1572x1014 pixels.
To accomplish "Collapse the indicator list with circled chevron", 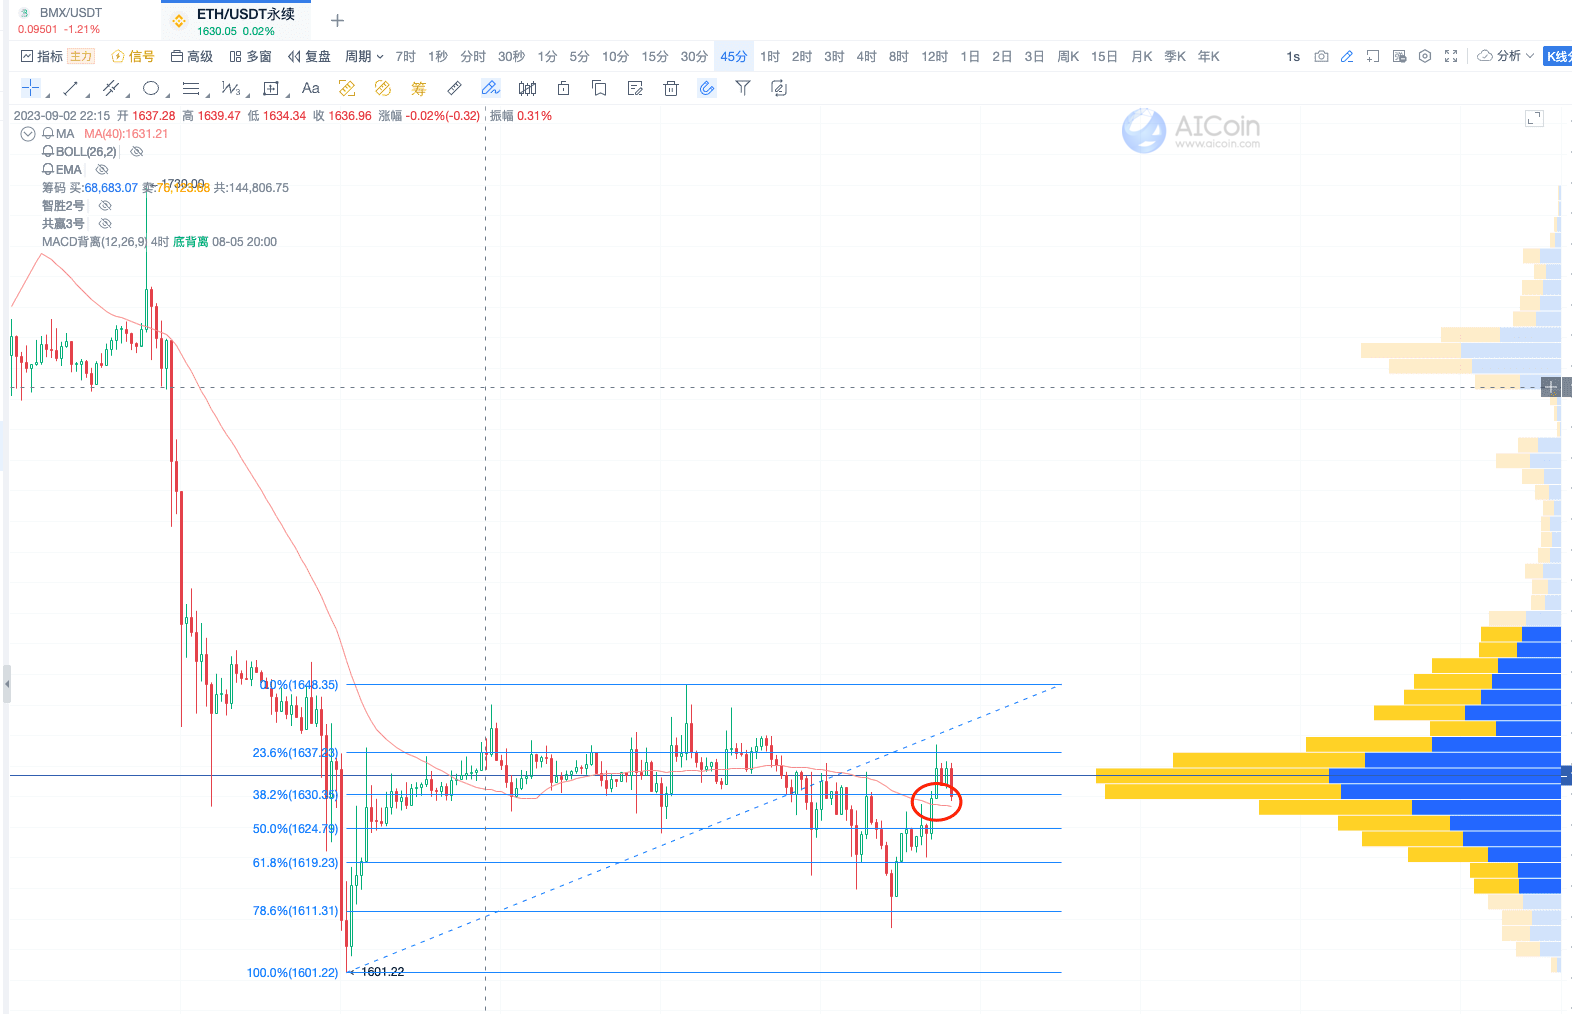I will click(x=28, y=133).
